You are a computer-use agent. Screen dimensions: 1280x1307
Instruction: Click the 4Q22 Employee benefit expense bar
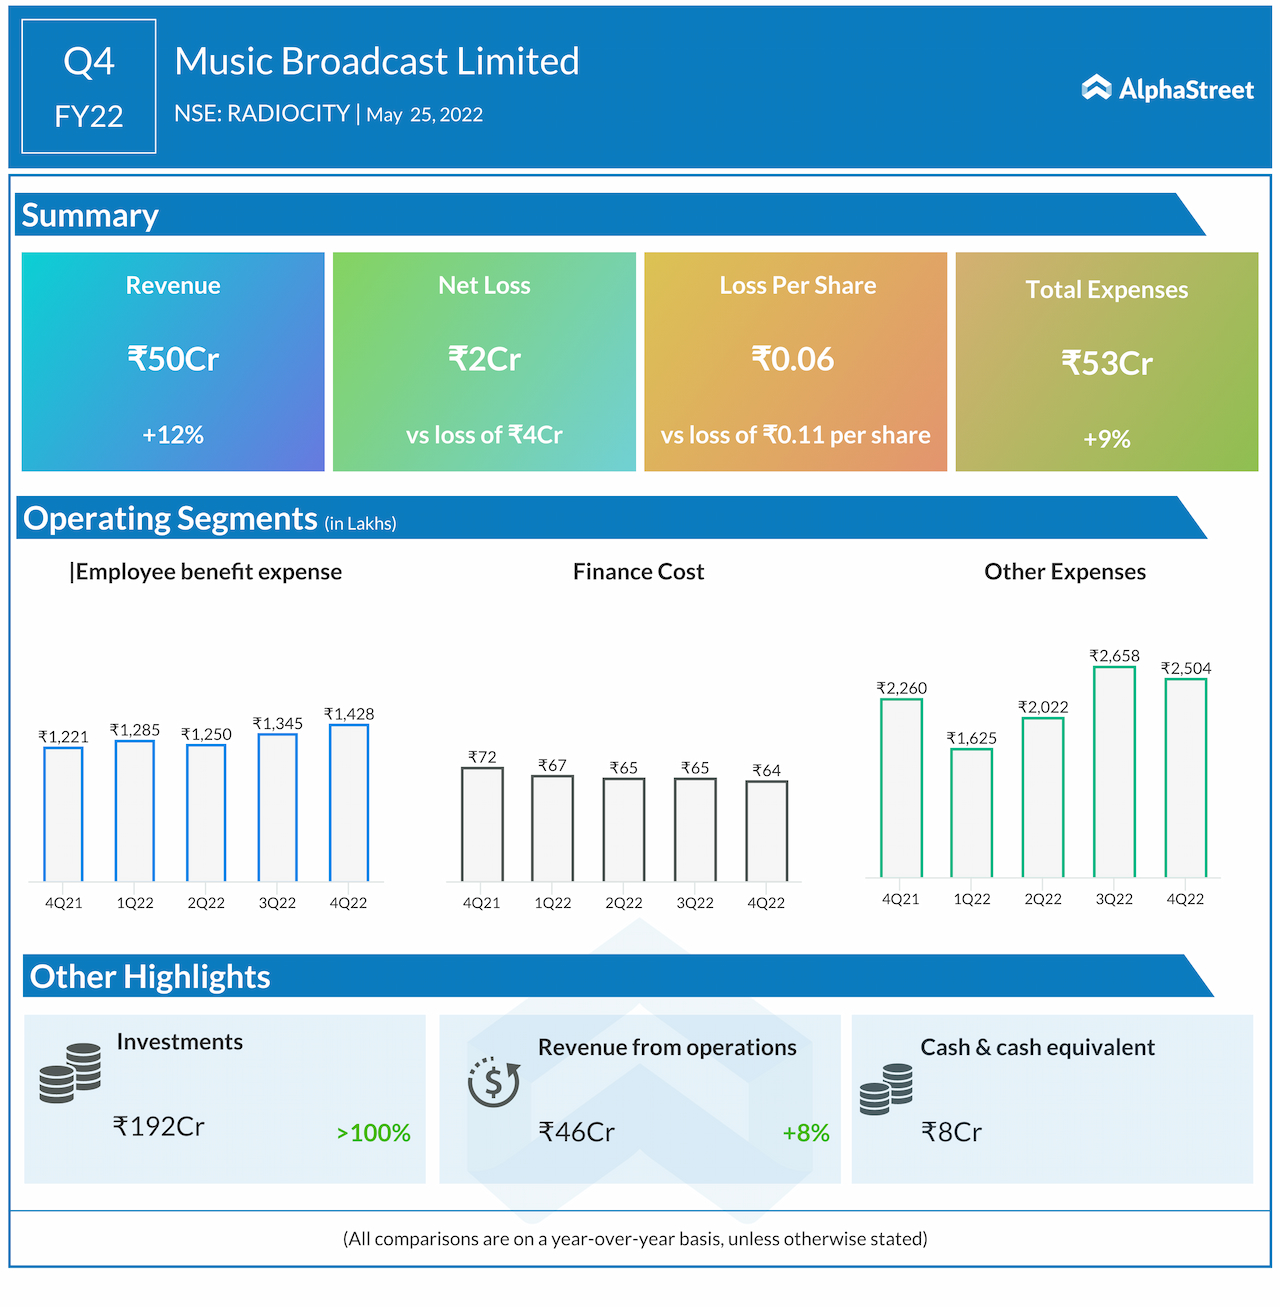click(349, 803)
